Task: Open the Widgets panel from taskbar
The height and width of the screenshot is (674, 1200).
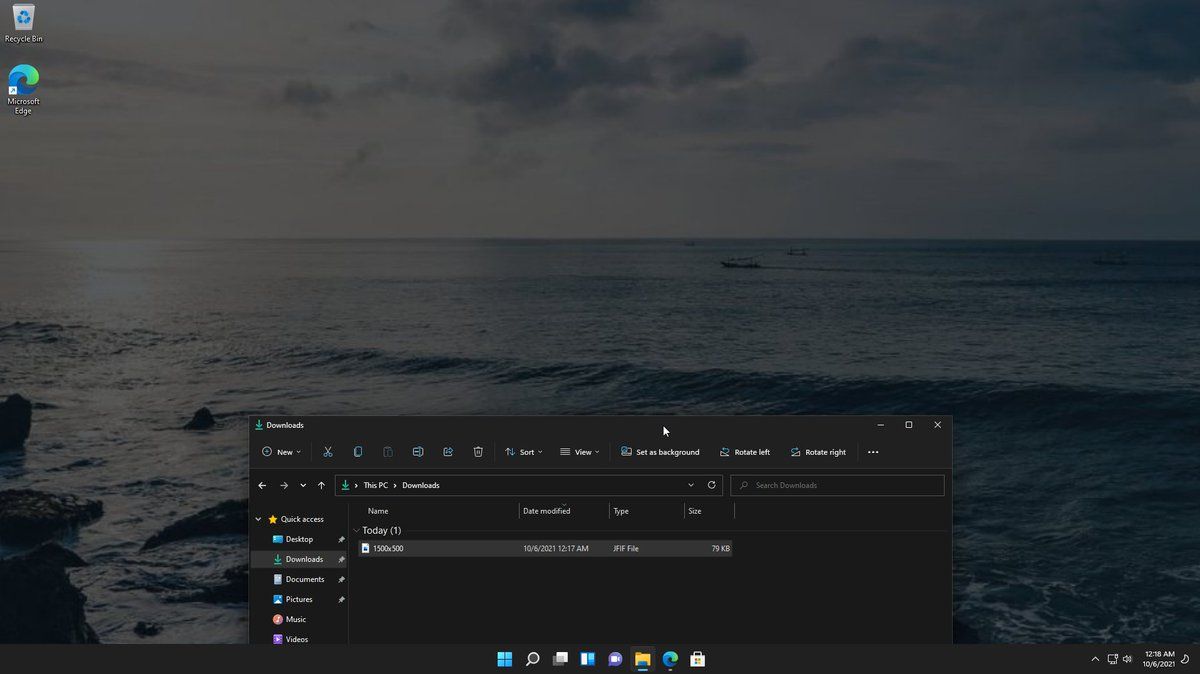Action: (x=588, y=659)
